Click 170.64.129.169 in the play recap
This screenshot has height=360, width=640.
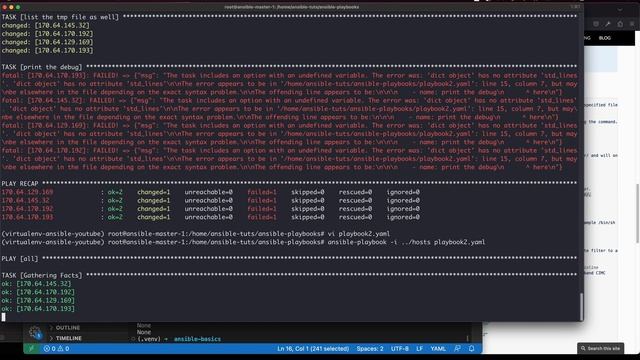pyautogui.click(x=27, y=192)
